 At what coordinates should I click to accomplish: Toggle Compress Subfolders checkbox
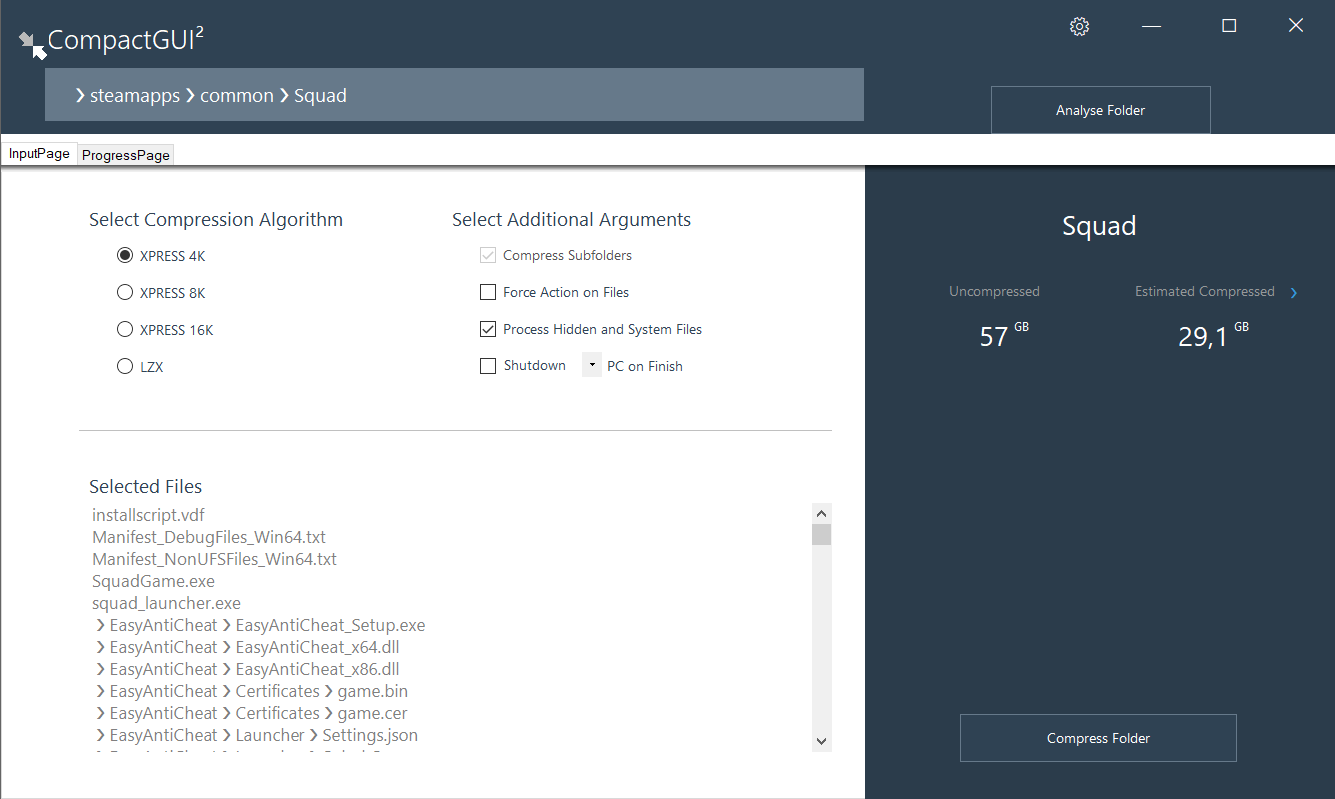pyautogui.click(x=488, y=255)
